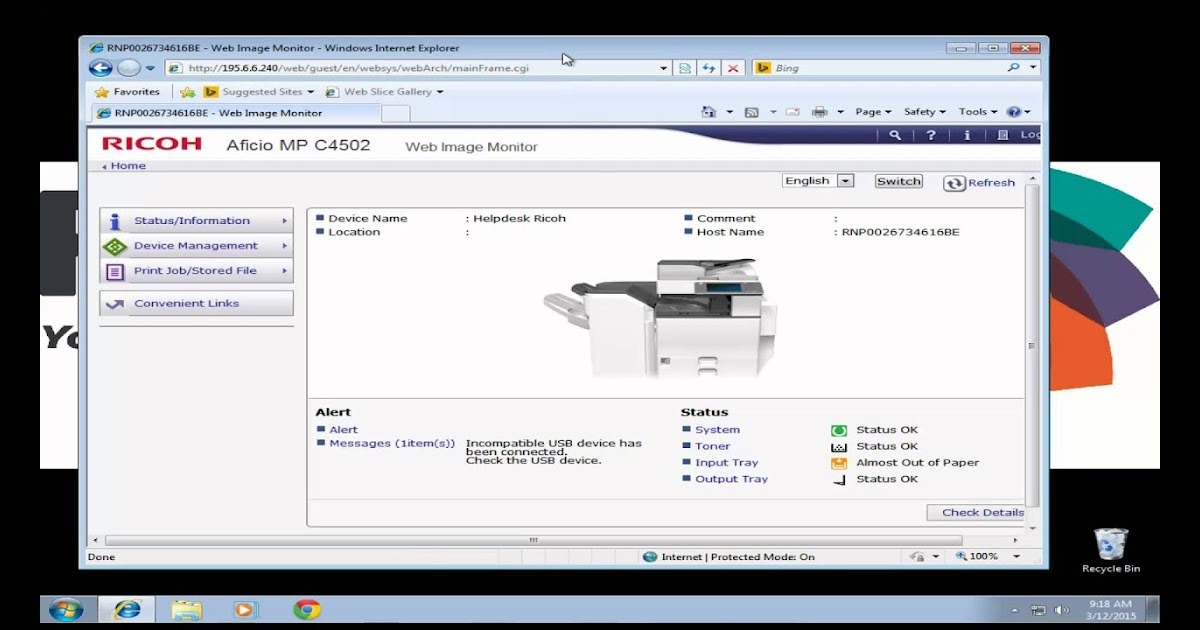This screenshot has width=1200, height=630.
Task: Click the browser Forward arrow button
Action: [x=129, y=68]
